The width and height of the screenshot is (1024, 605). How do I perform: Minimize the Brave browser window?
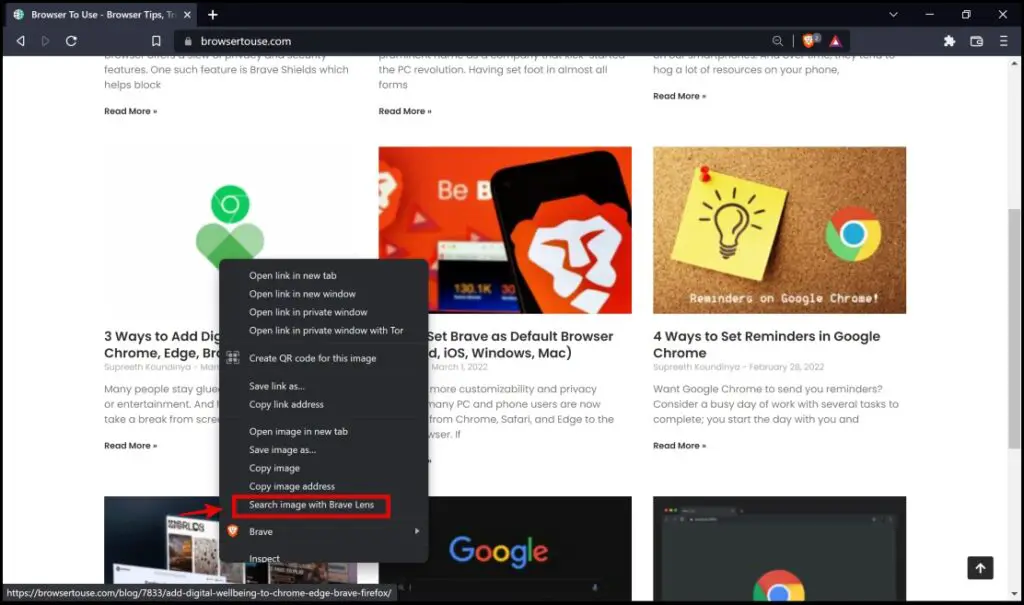click(929, 14)
